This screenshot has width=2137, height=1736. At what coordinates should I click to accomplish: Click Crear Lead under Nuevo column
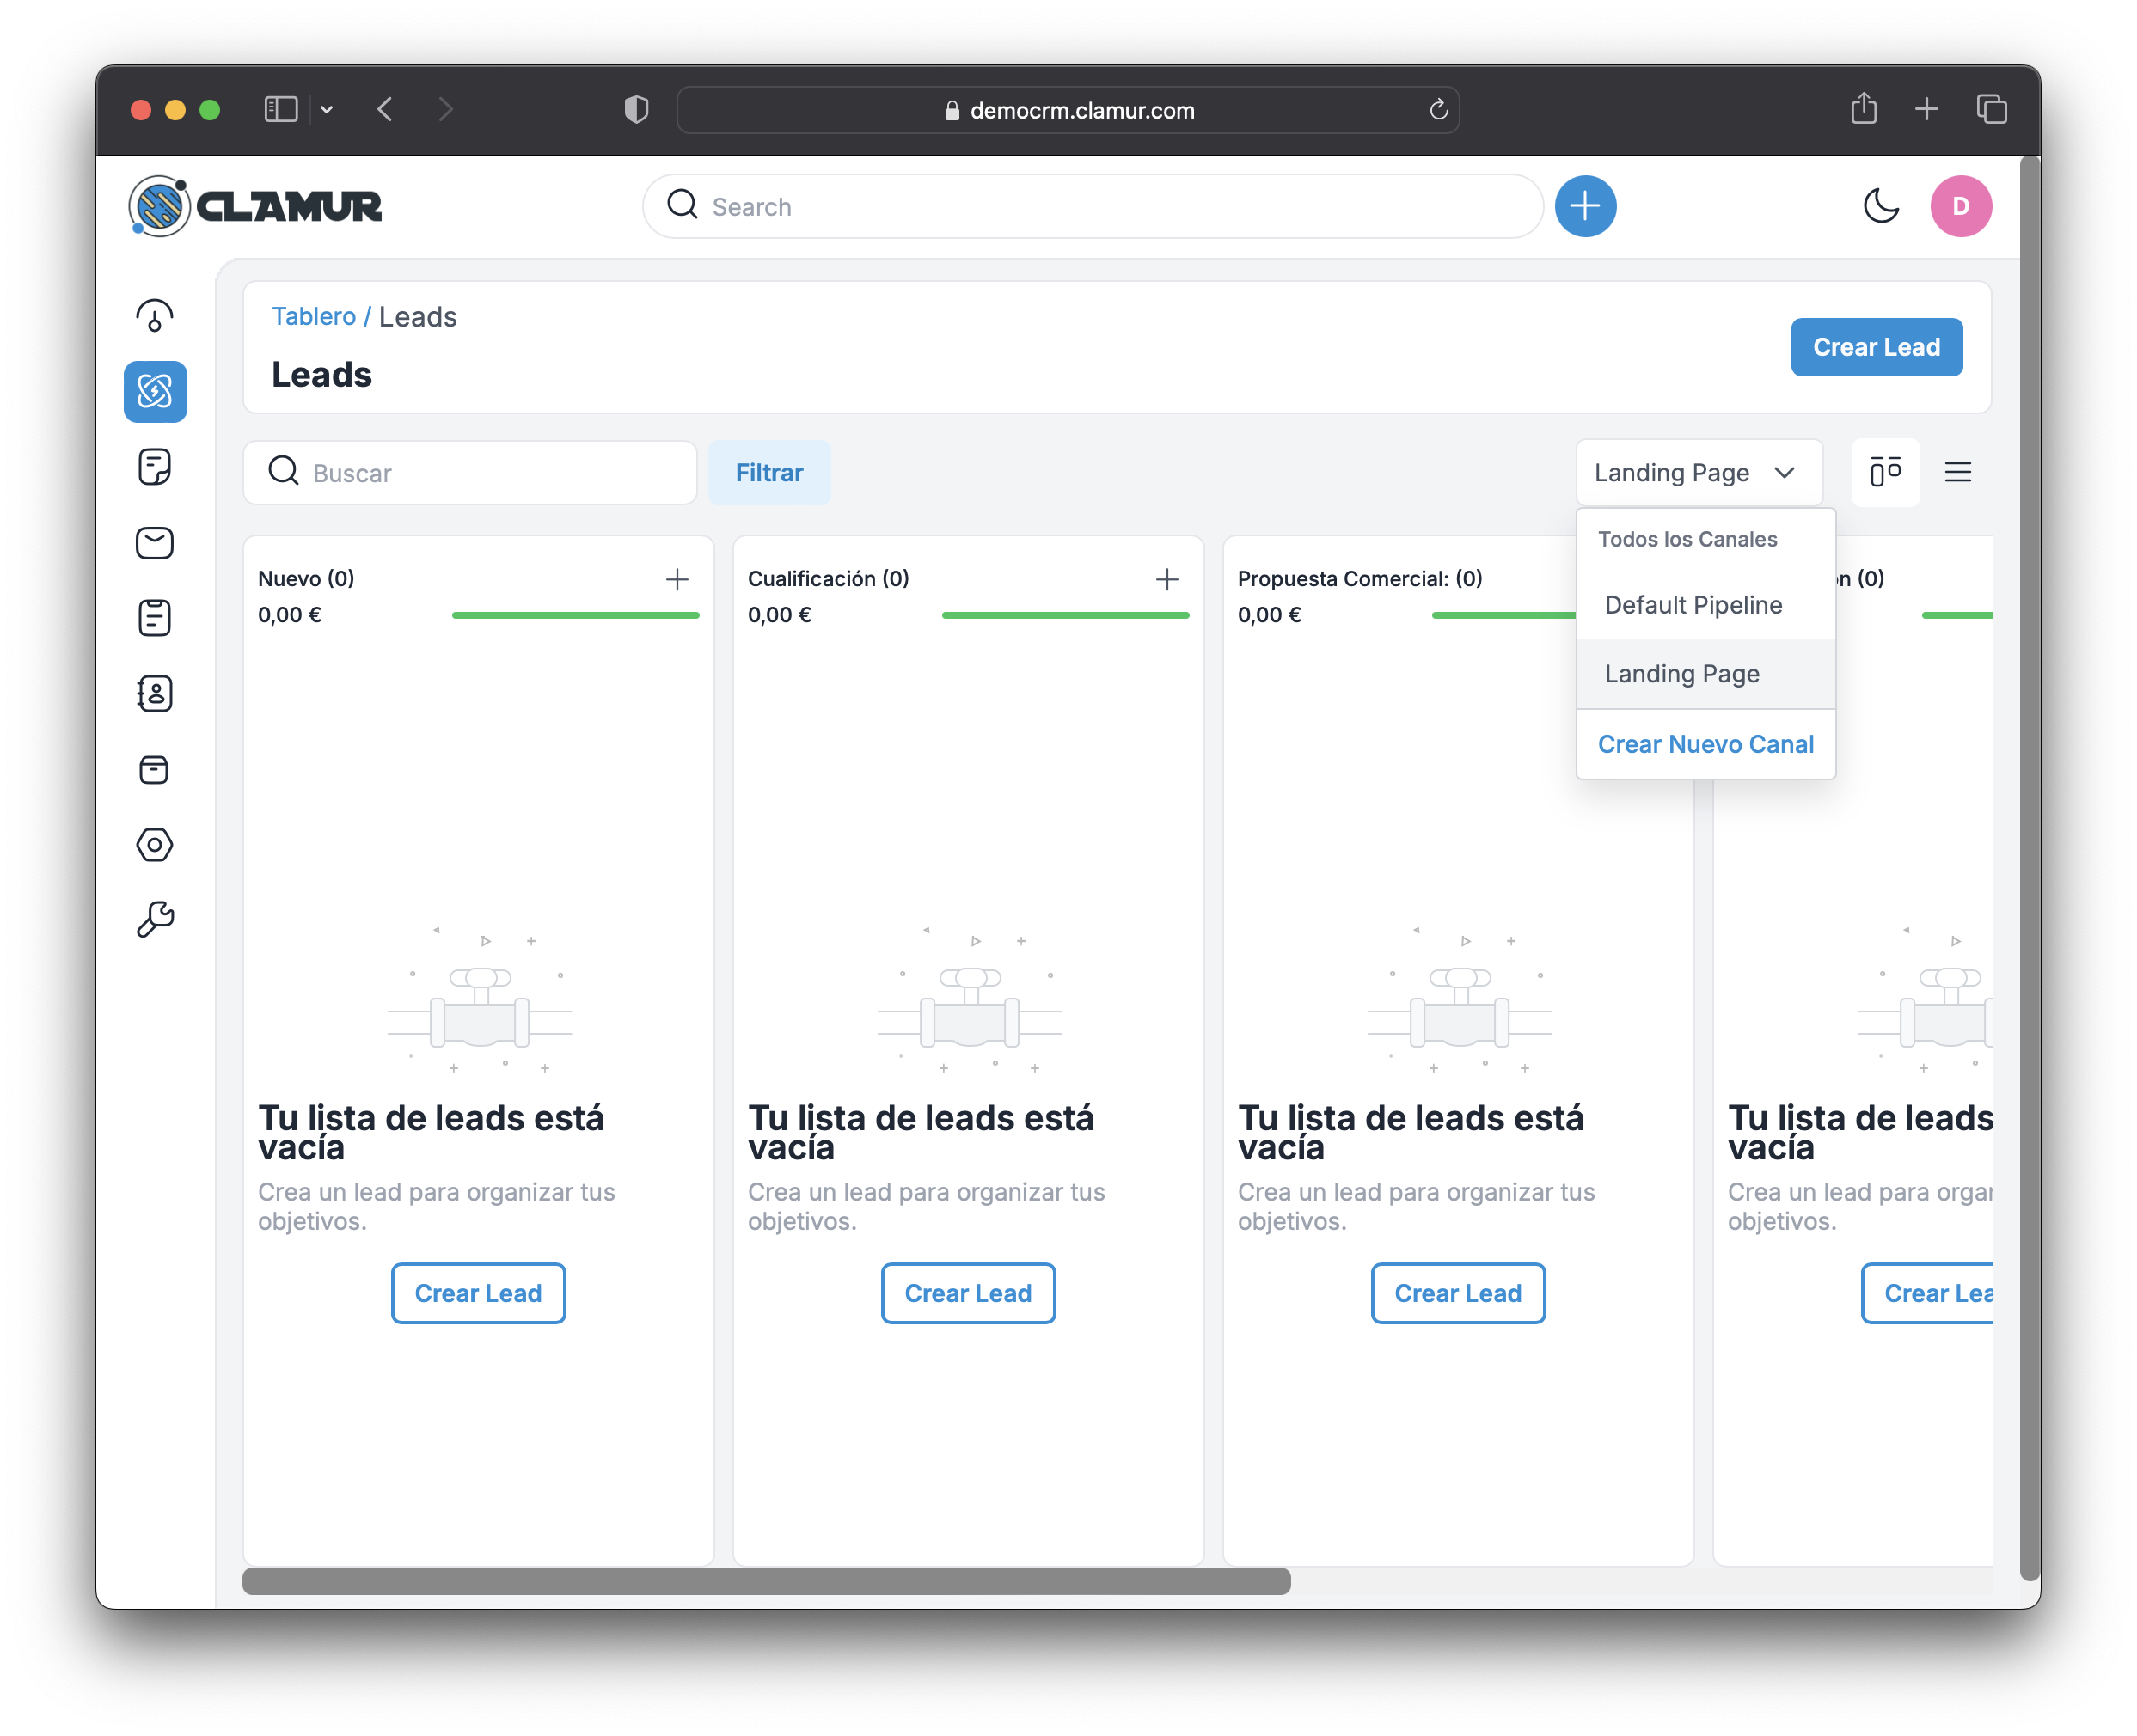[x=478, y=1293]
